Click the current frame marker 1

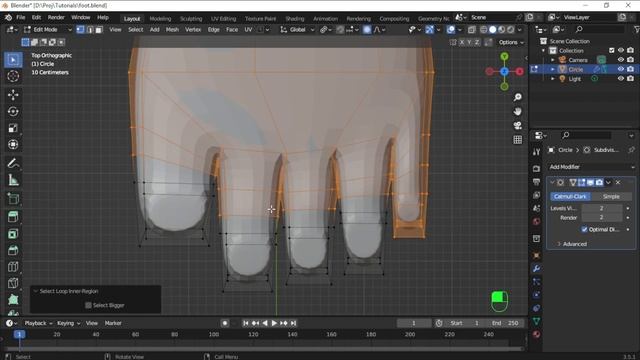click(19, 334)
